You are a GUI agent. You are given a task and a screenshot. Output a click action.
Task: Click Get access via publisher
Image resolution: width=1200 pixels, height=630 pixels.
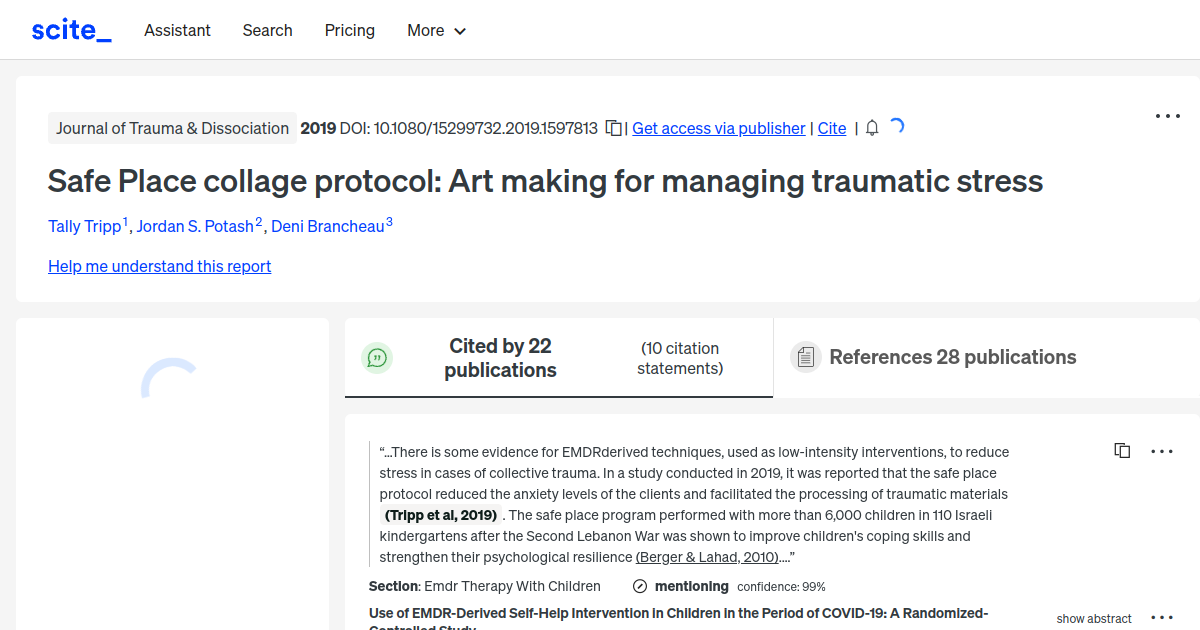coord(718,128)
